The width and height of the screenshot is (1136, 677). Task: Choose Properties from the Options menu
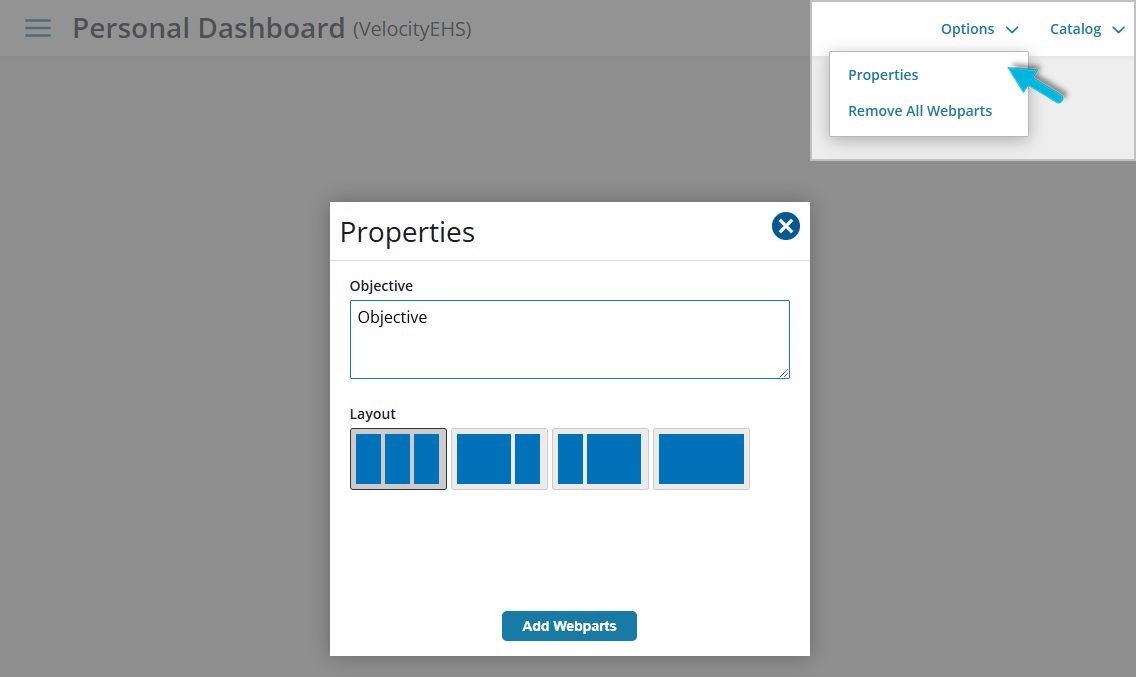[x=883, y=75]
